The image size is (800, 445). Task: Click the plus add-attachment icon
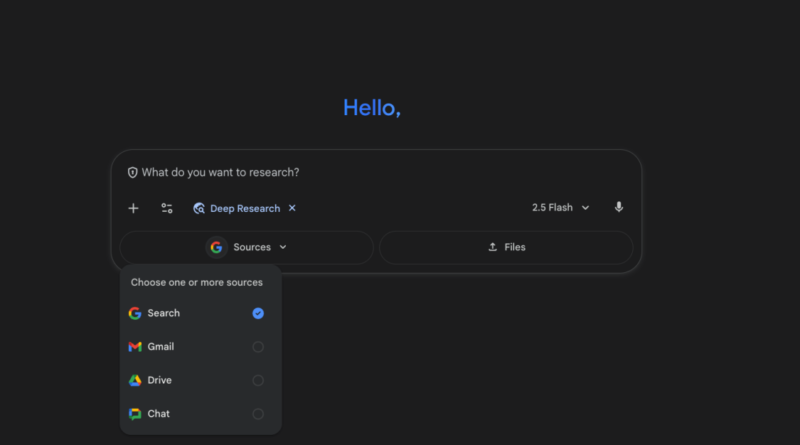click(133, 208)
